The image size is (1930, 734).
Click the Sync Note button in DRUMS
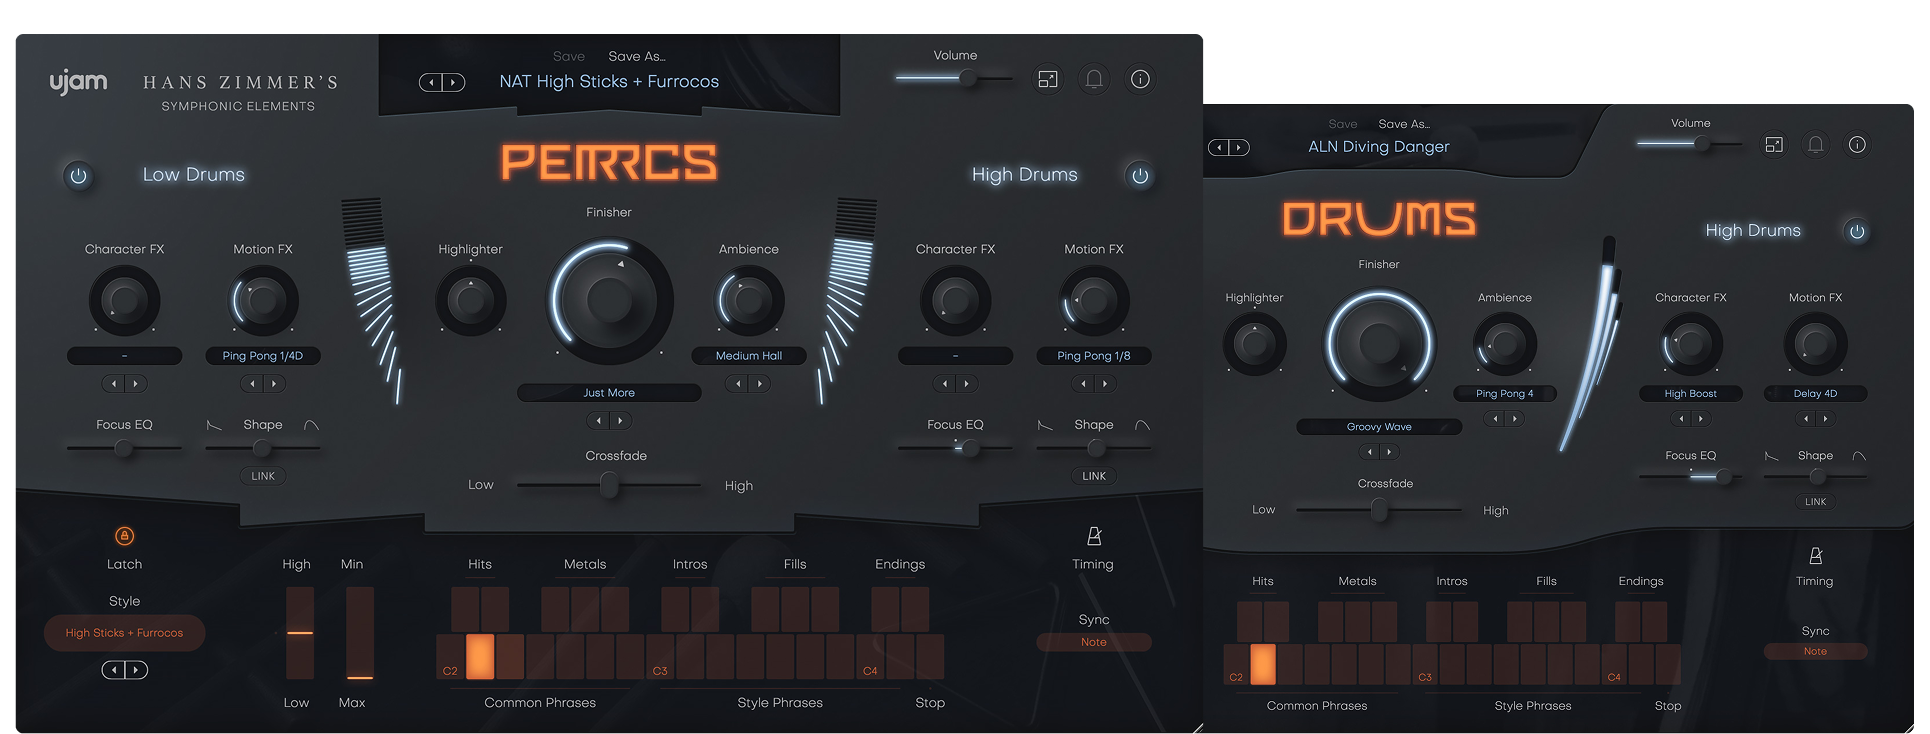click(1815, 651)
